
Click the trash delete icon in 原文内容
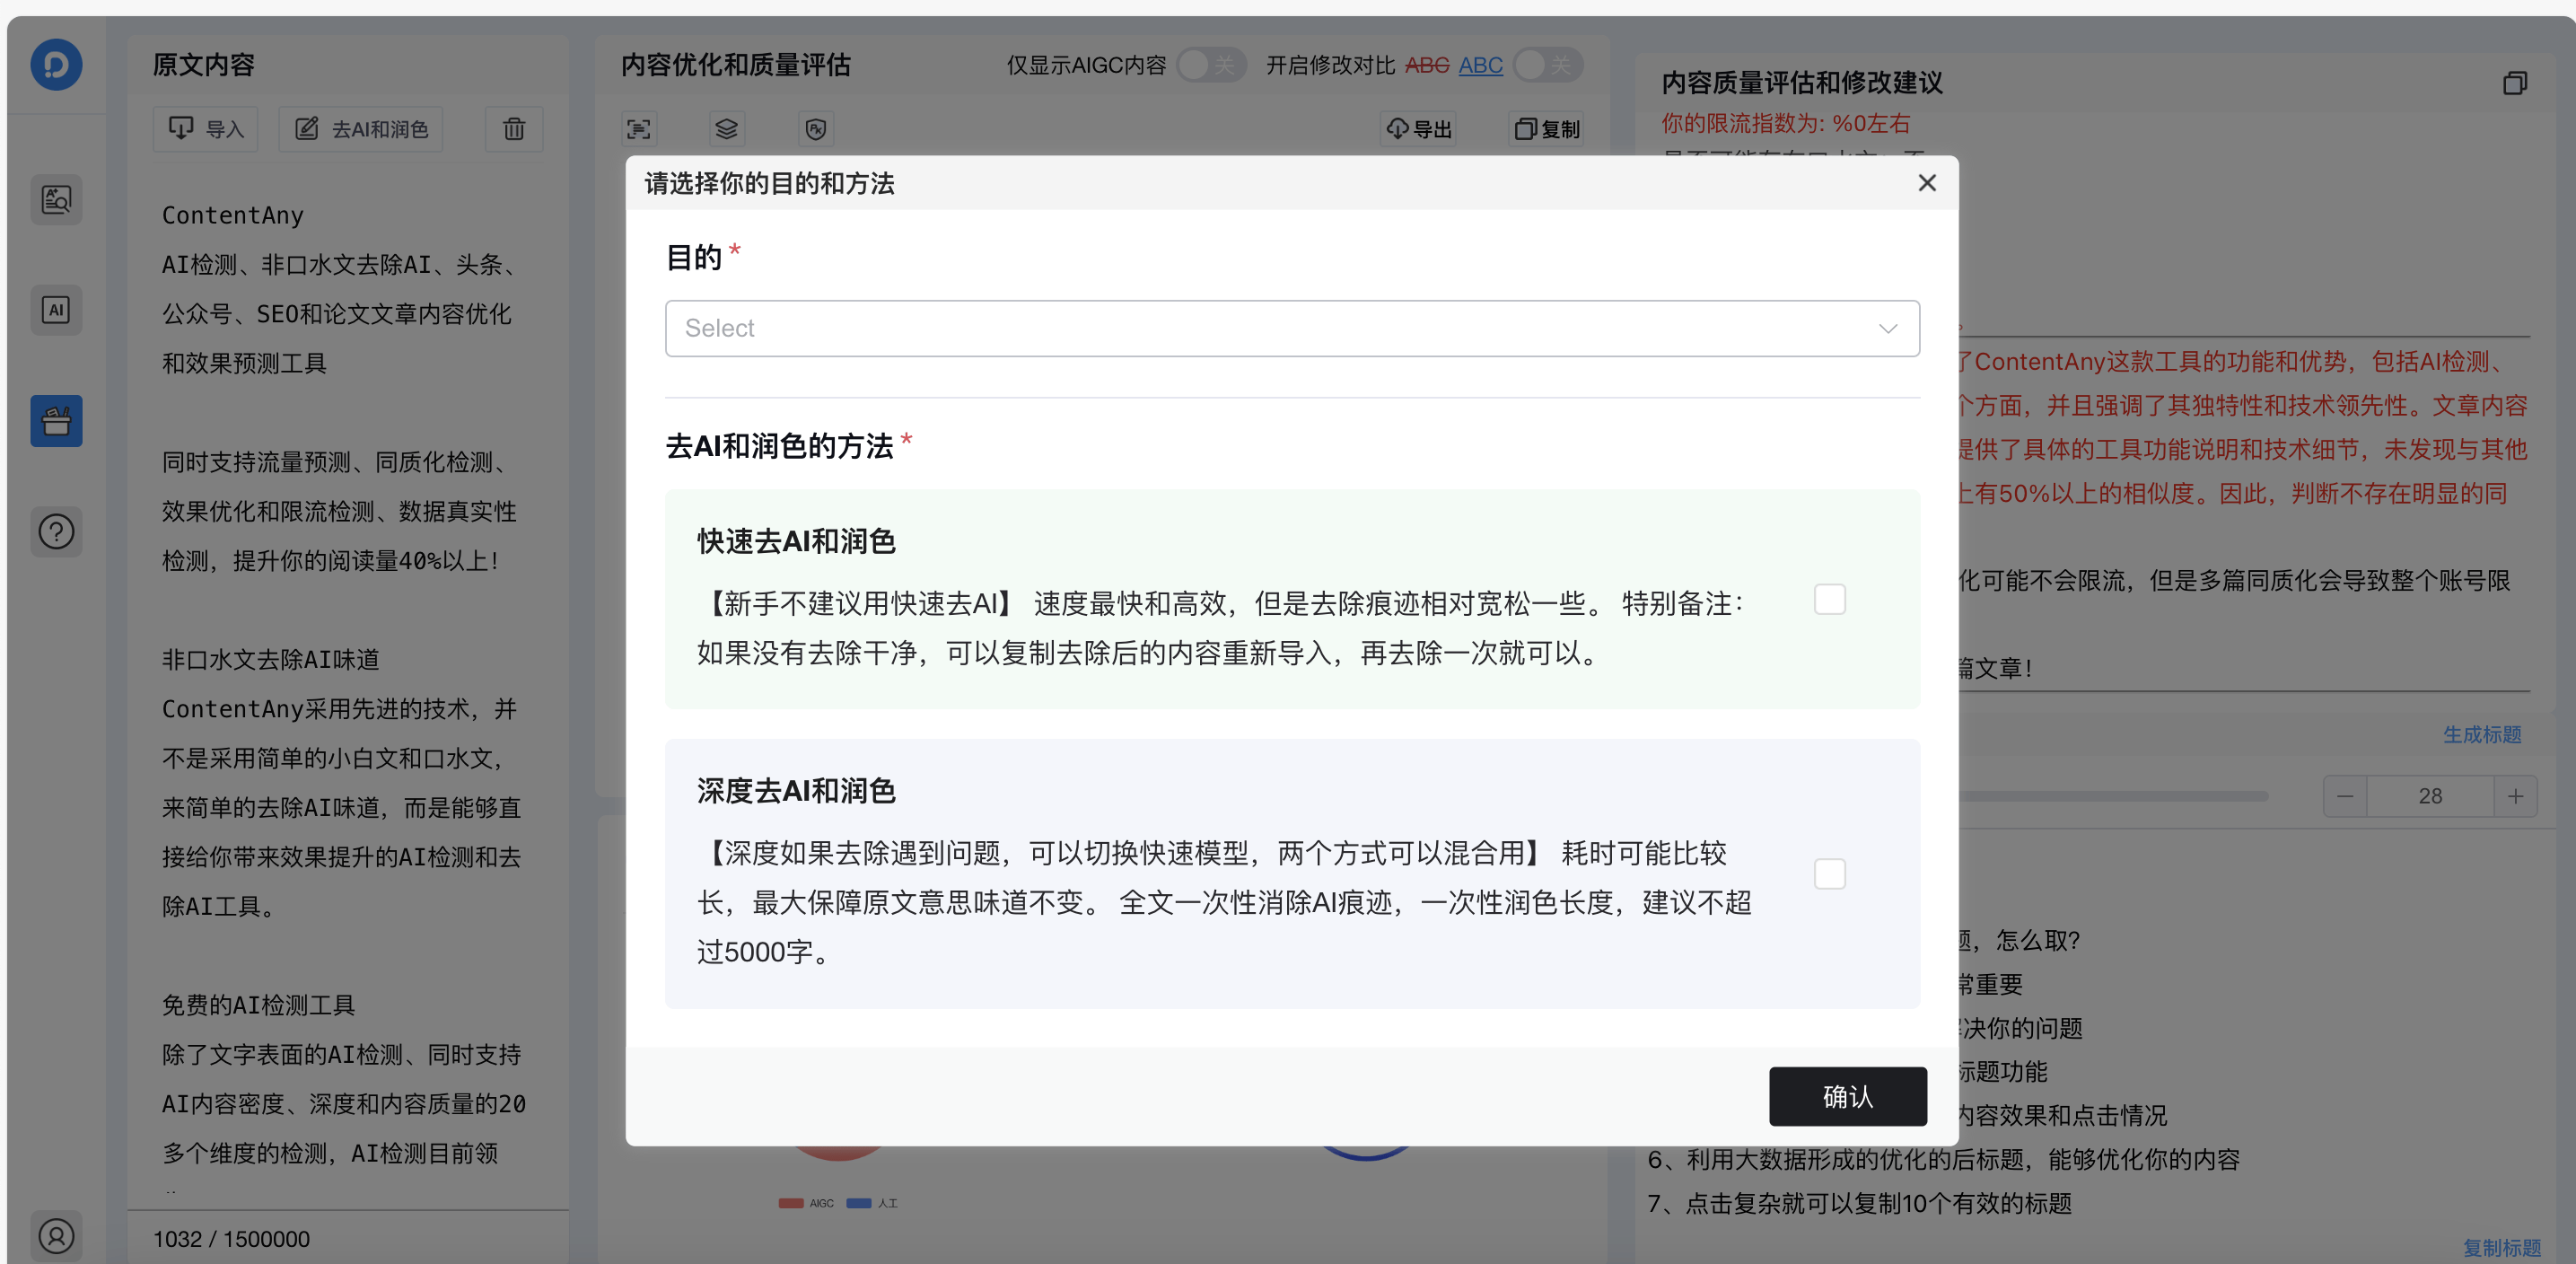tap(514, 129)
